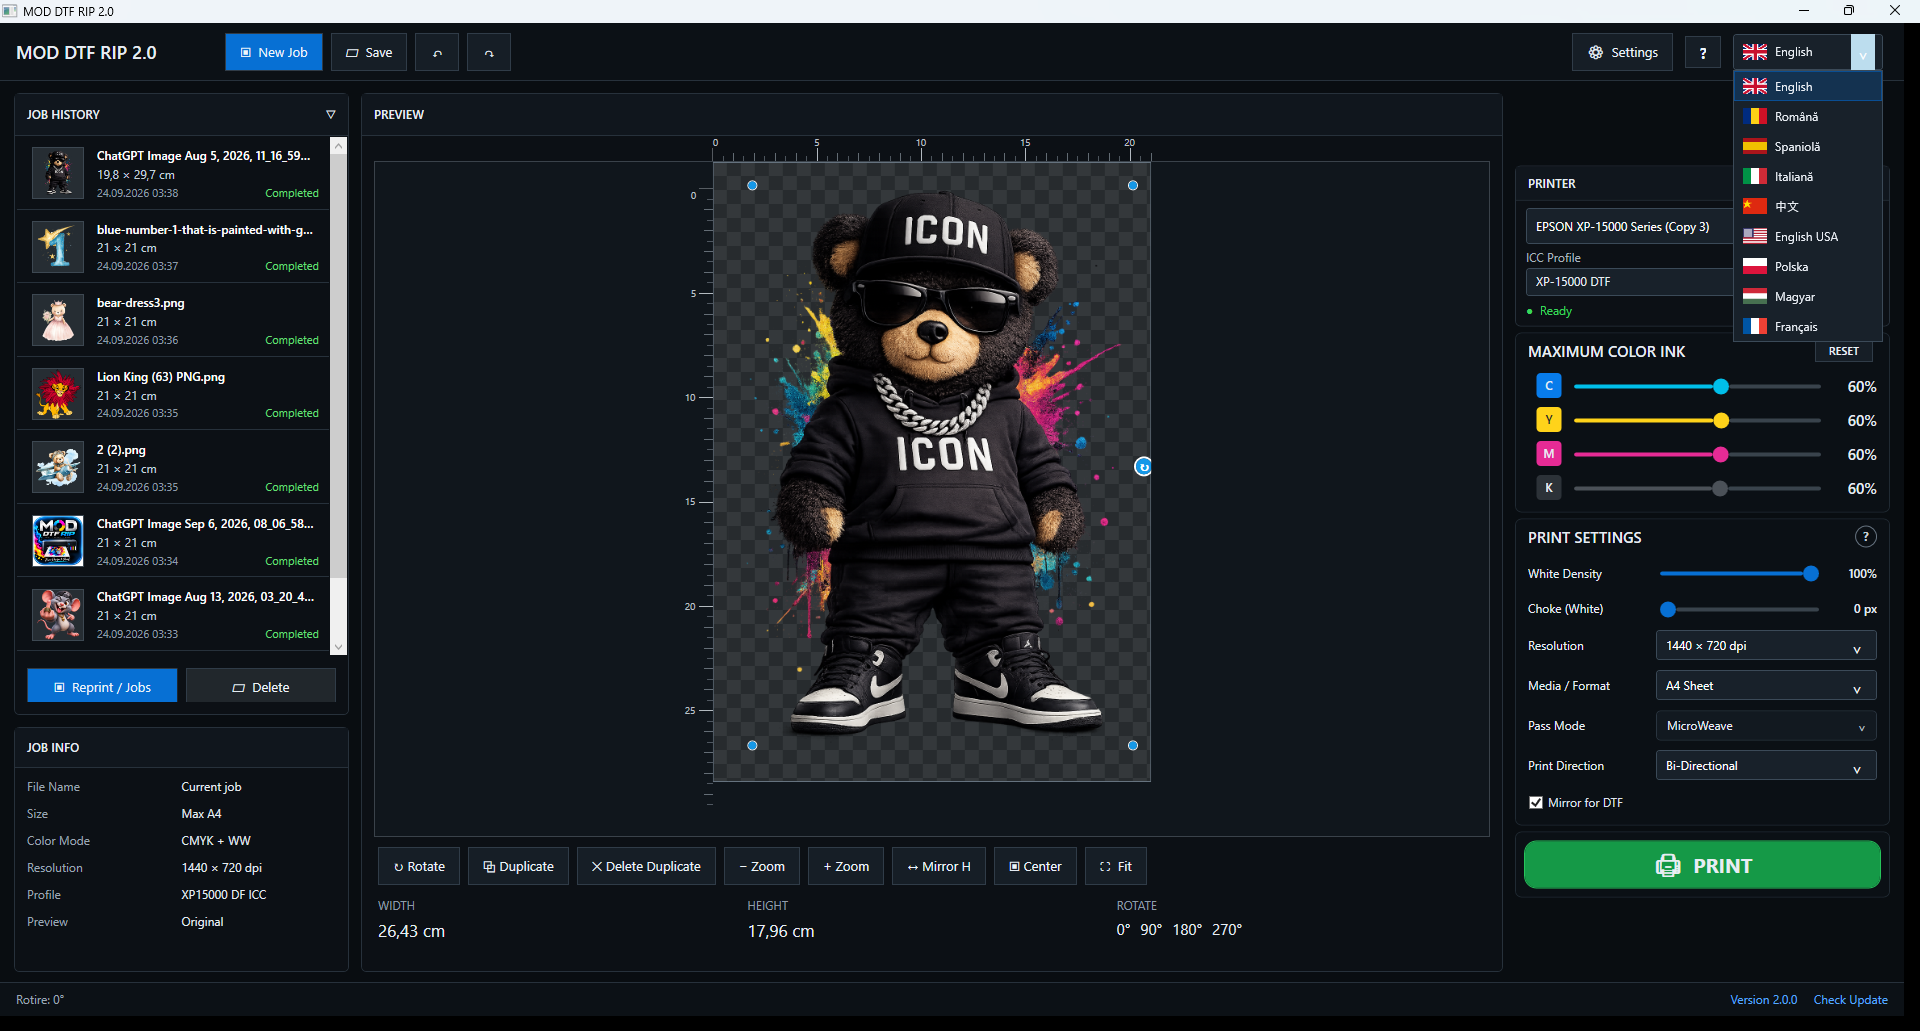Viewport: 1920px width, 1031px height.
Task: Set rotation to 180°
Action: pos(1187,930)
